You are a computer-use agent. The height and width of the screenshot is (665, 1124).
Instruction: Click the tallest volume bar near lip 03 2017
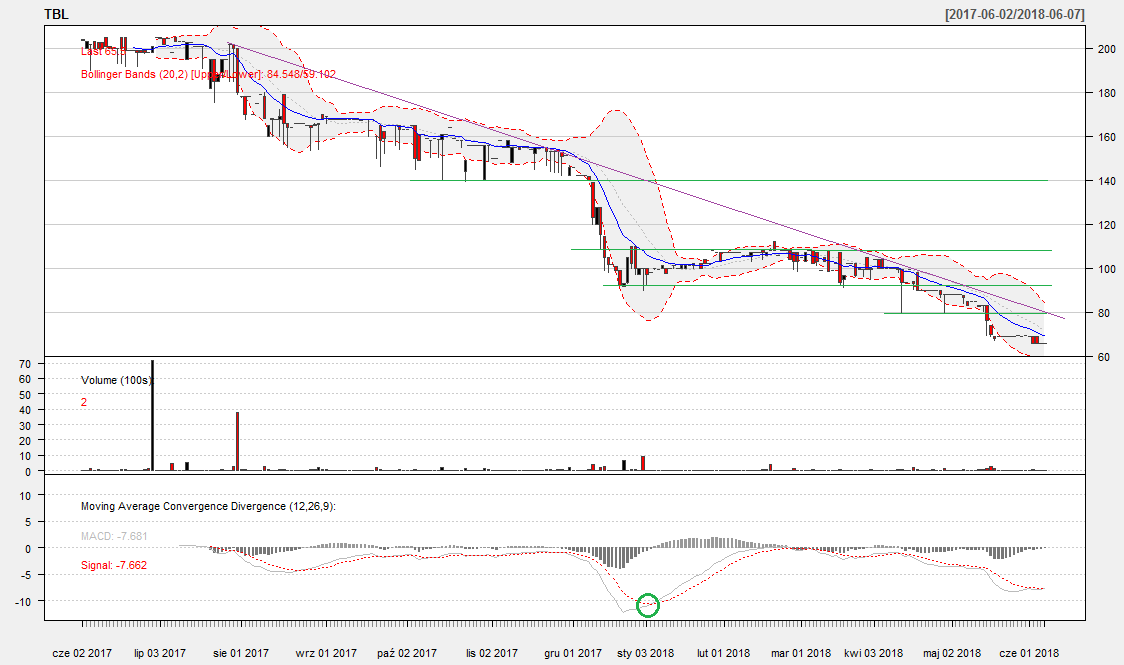coord(152,415)
